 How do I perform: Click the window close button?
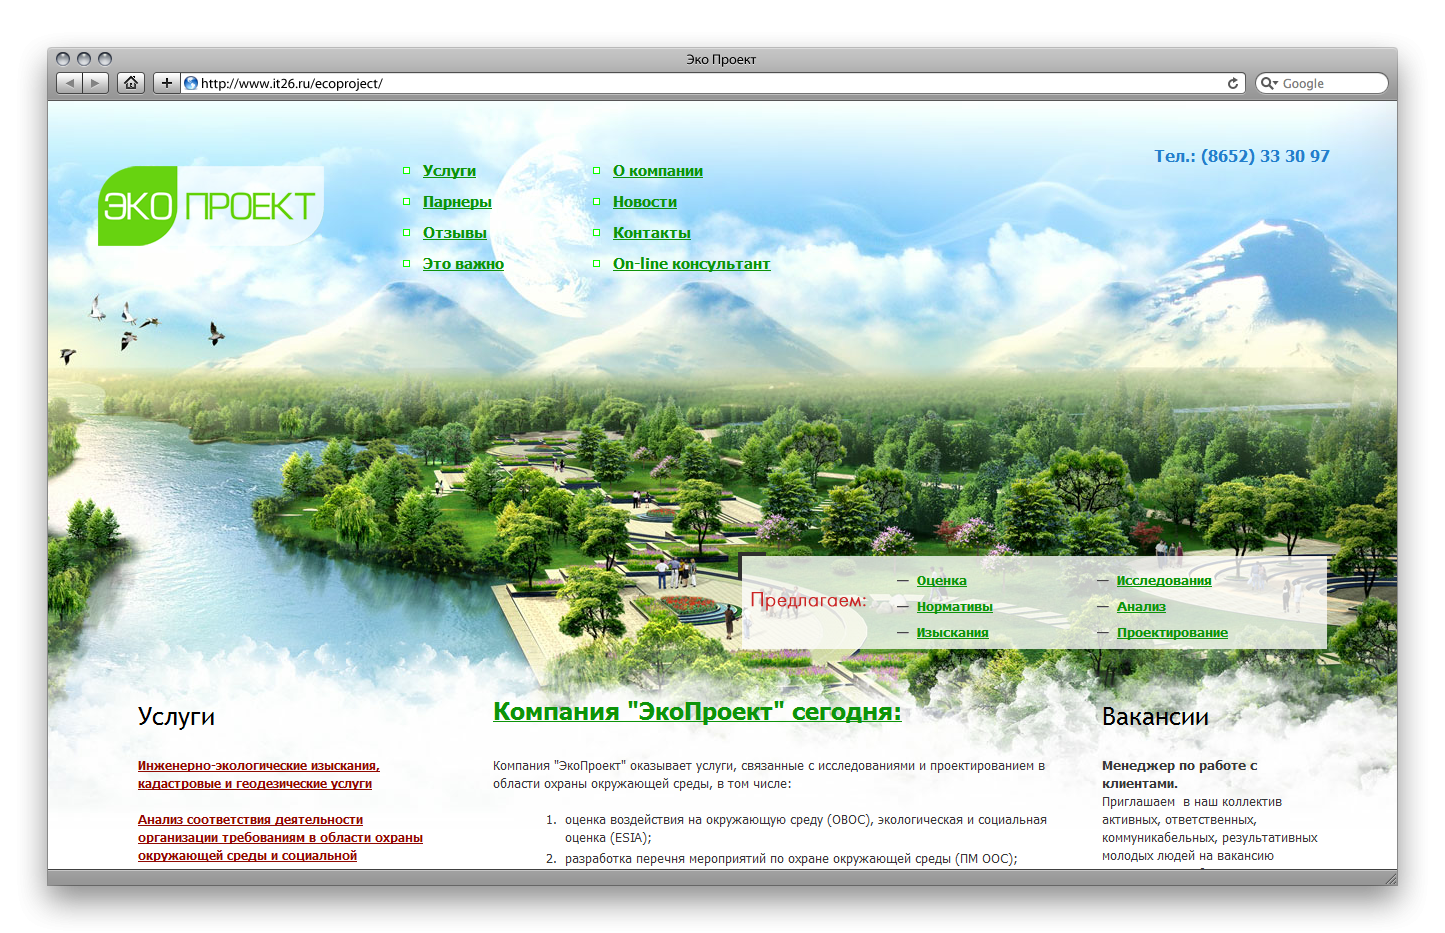(x=63, y=59)
